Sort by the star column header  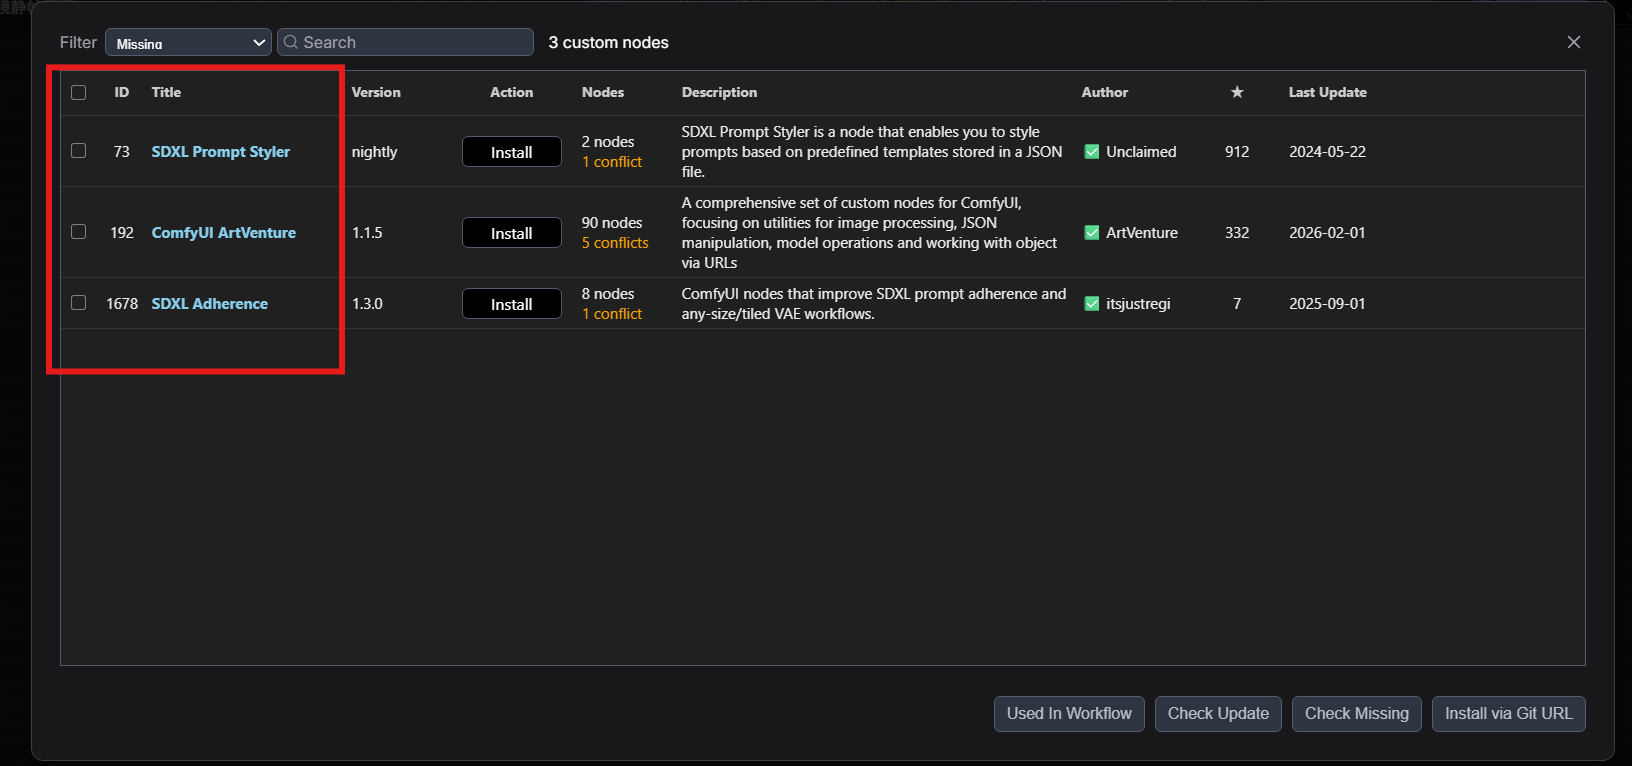coord(1237,92)
